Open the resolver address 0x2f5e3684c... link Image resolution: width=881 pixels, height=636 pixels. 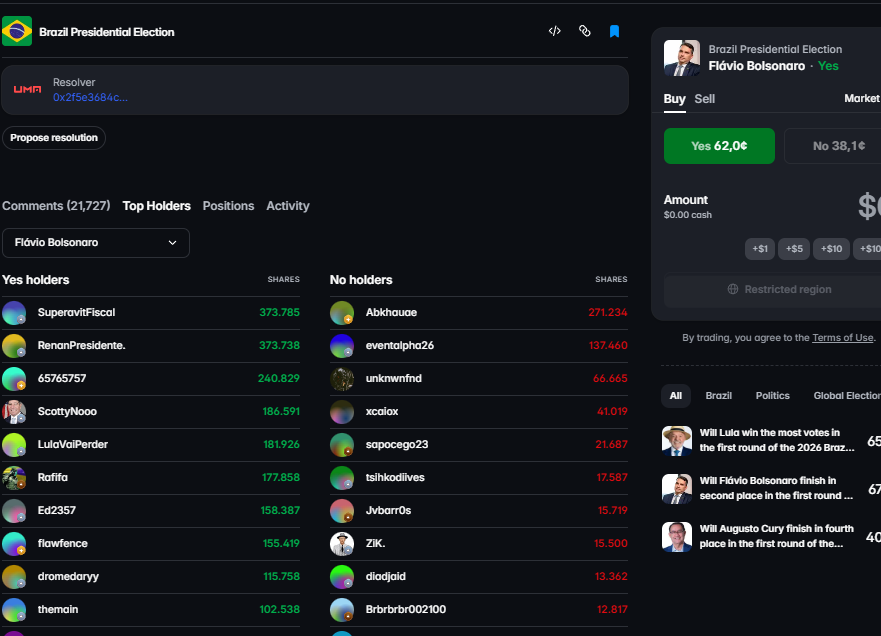[x=90, y=97]
